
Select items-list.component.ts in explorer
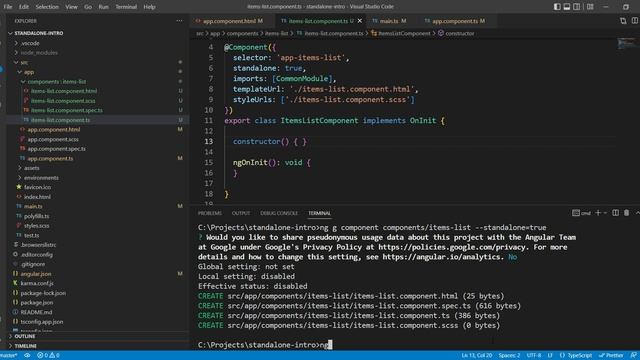click(x=60, y=120)
